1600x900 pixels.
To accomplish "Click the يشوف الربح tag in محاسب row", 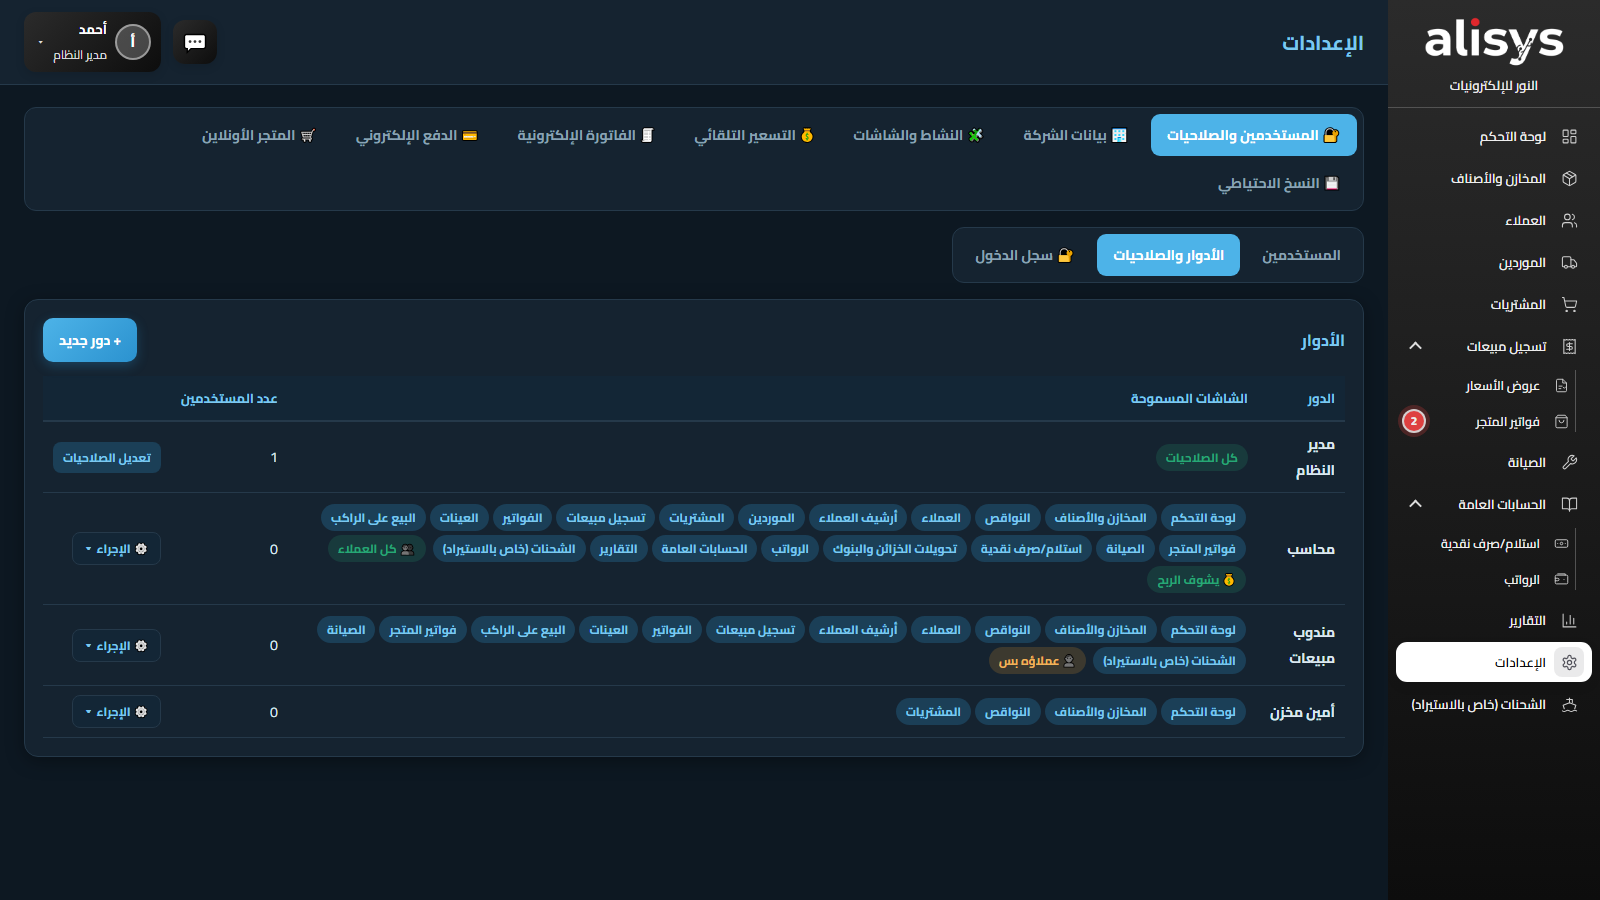I will point(1196,580).
